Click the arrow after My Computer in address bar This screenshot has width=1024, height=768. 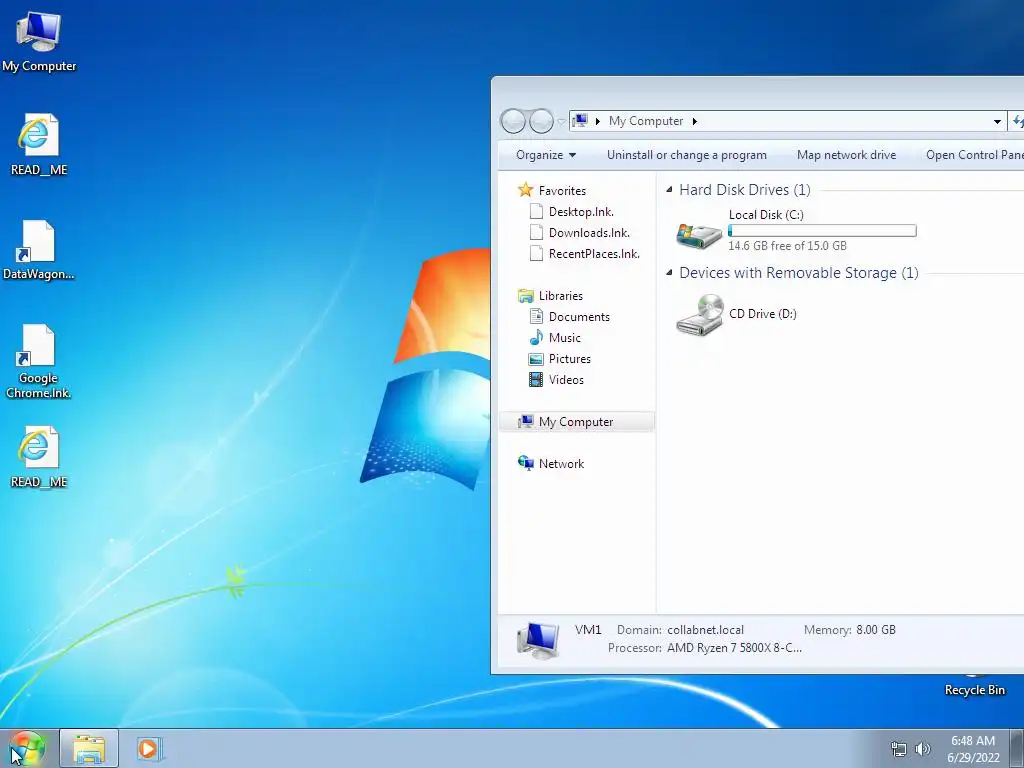click(695, 121)
